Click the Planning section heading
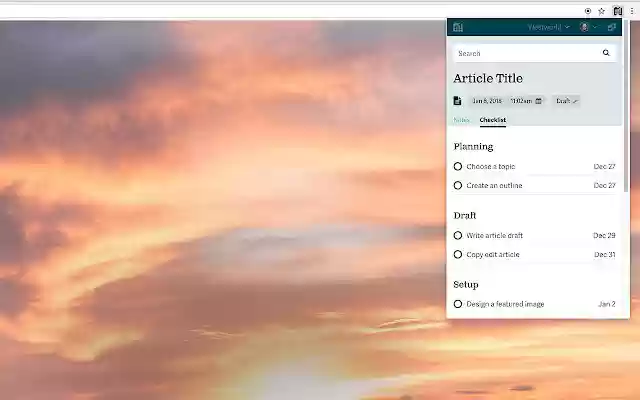Screen dimensions: 640x400 tap(473, 147)
